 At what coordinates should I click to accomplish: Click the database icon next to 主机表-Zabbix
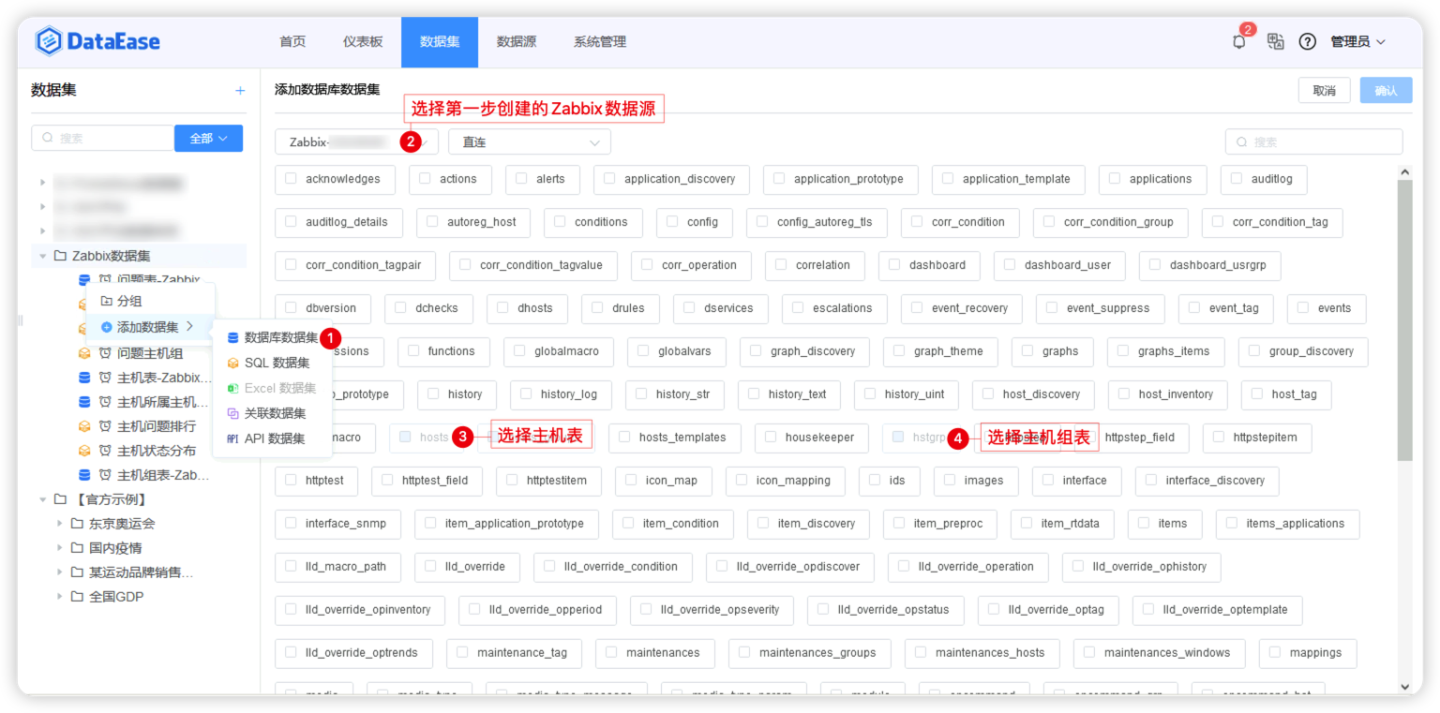(x=85, y=378)
